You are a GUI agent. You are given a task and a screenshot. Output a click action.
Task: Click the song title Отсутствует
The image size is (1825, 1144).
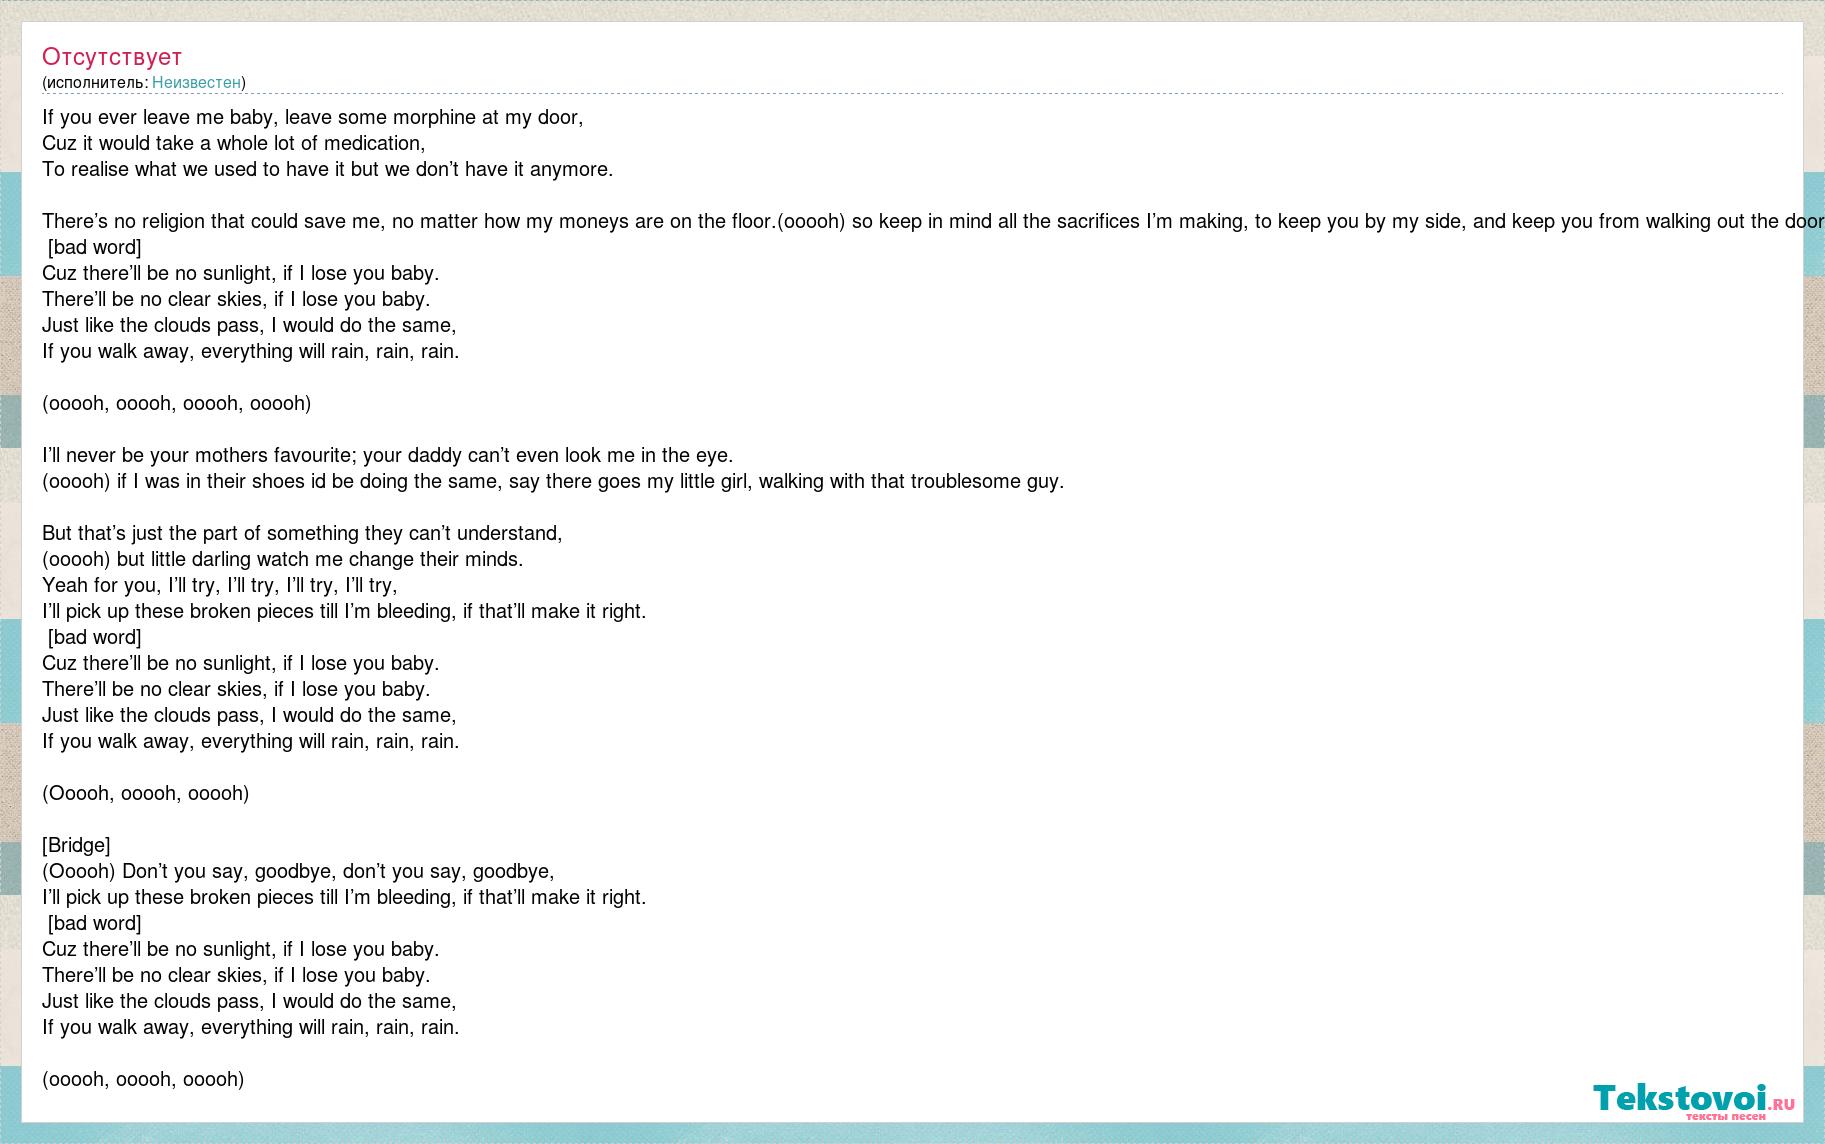click(x=112, y=56)
